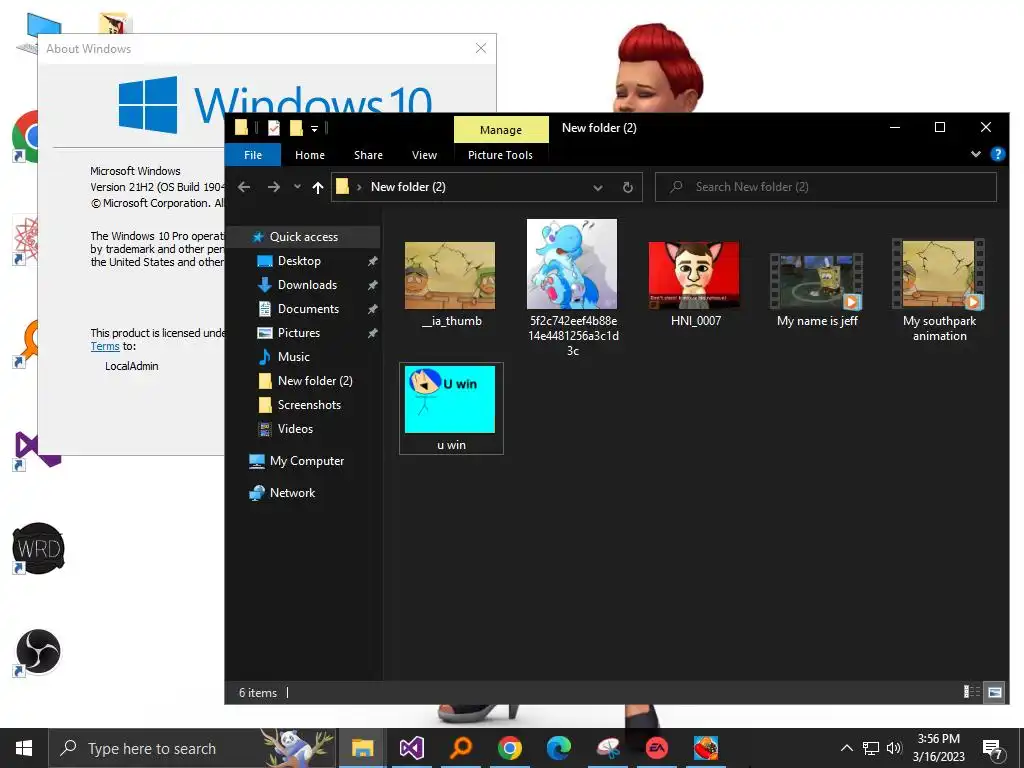The height and width of the screenshot is (768, 1024).
Task: Select the __ia_thumb image file
Action: (451, 284)
